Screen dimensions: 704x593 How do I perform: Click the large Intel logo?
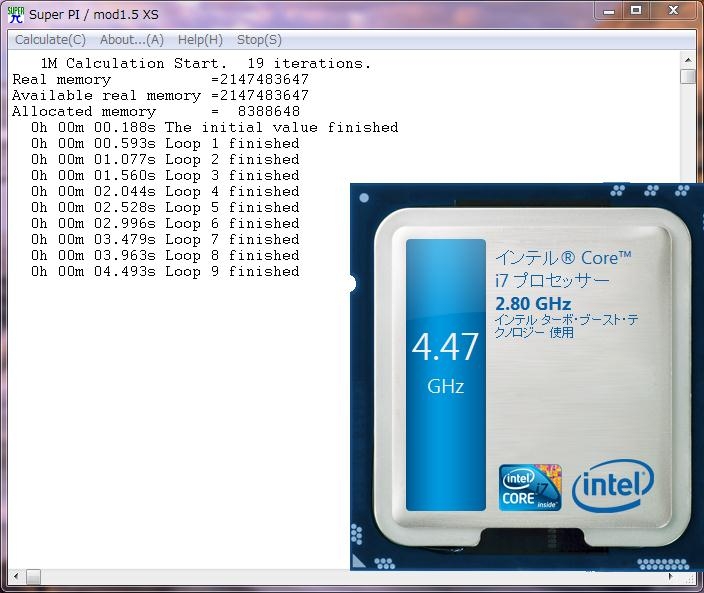coord(613,486)
